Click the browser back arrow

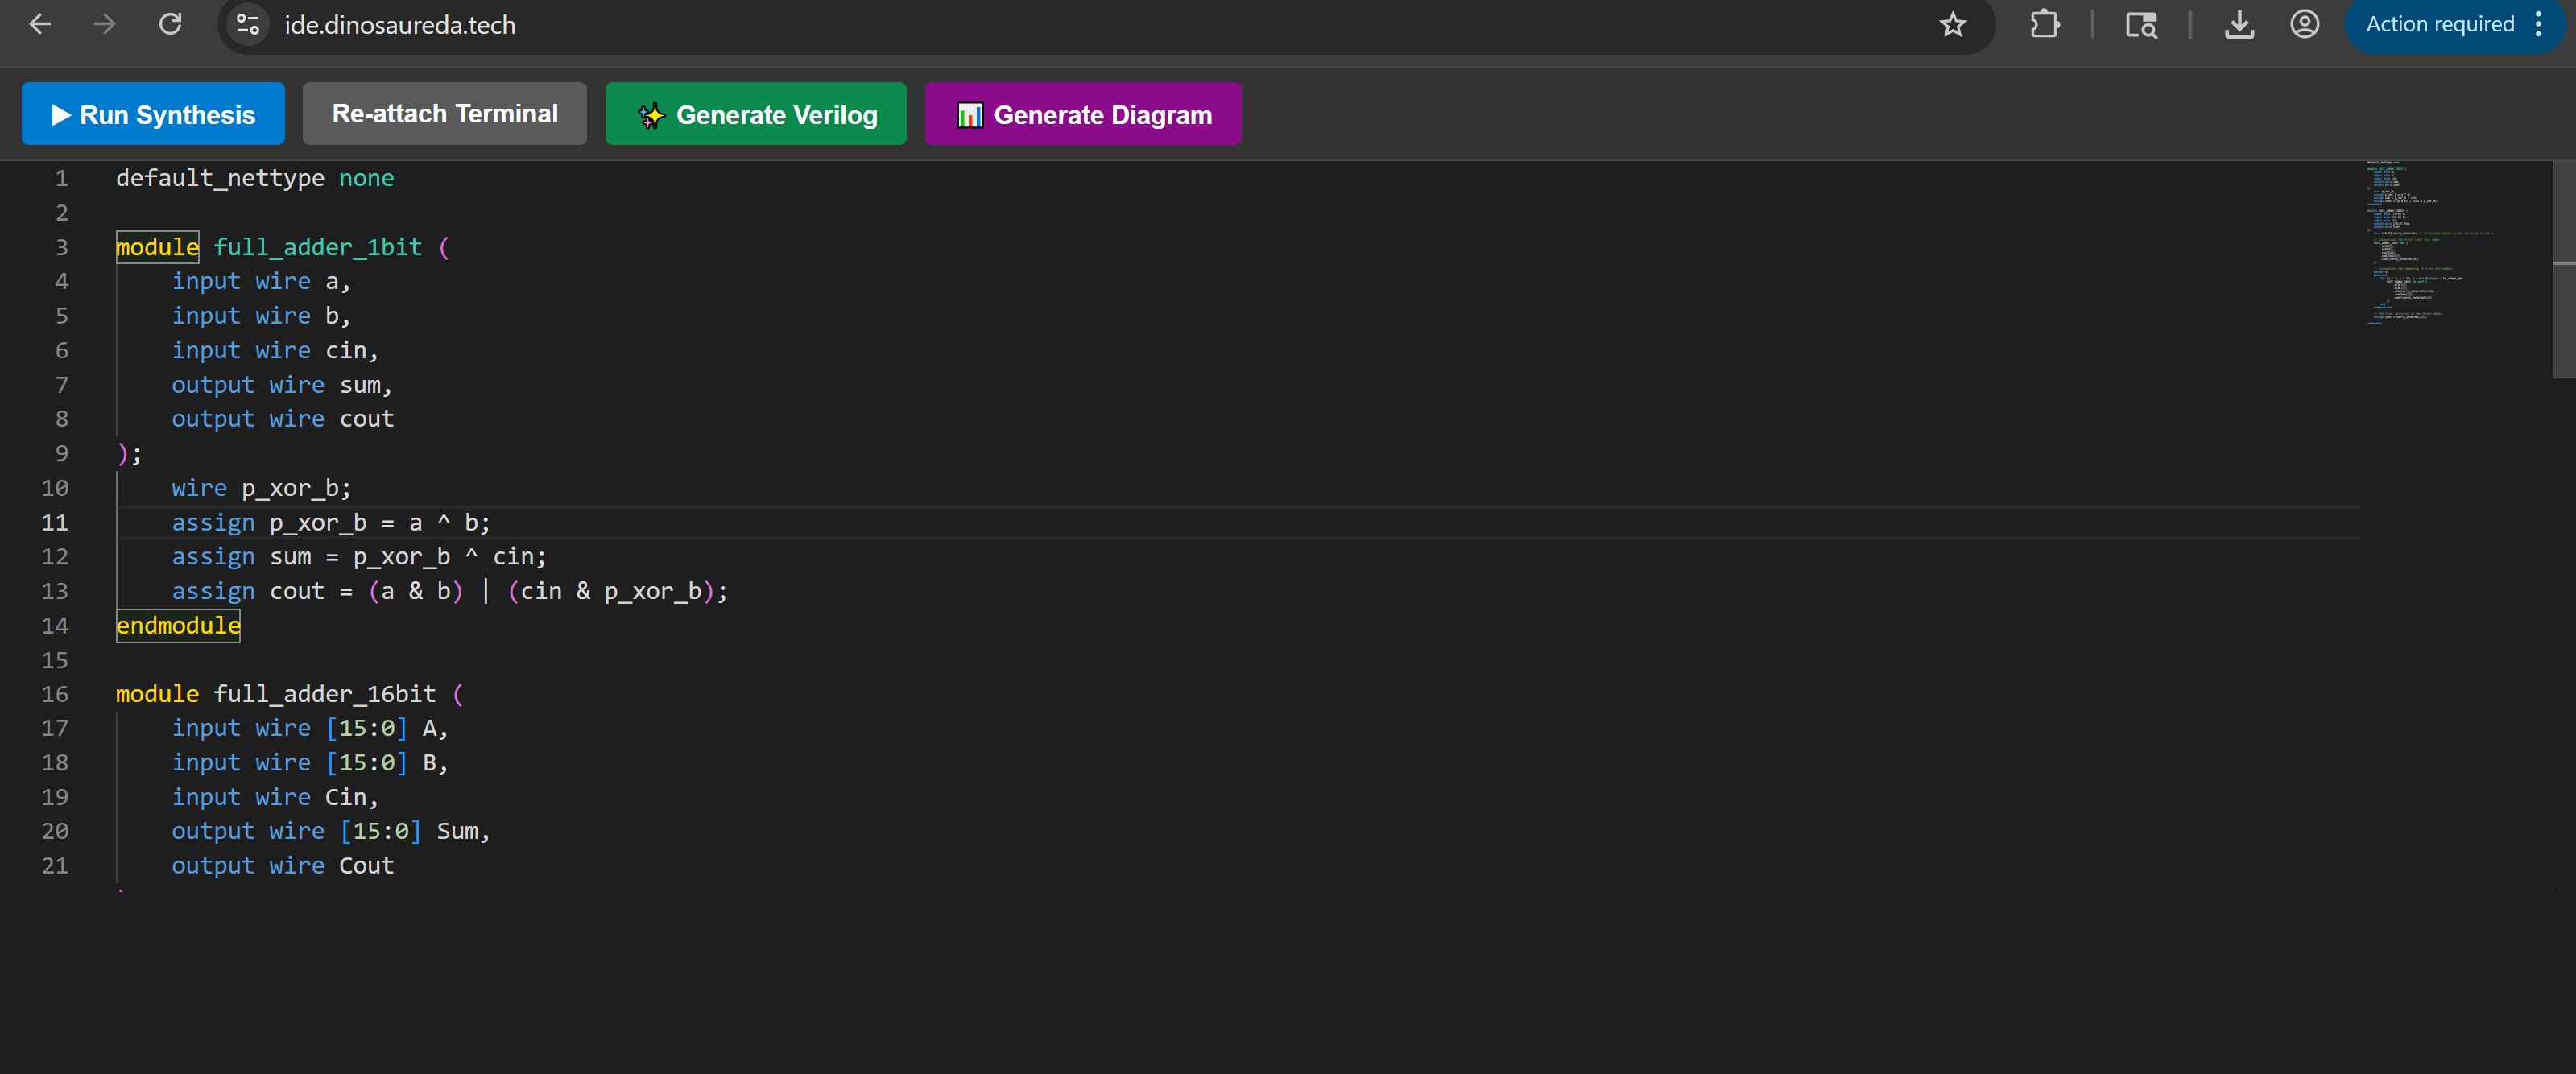pyautogui.click(x=40, y=24)
